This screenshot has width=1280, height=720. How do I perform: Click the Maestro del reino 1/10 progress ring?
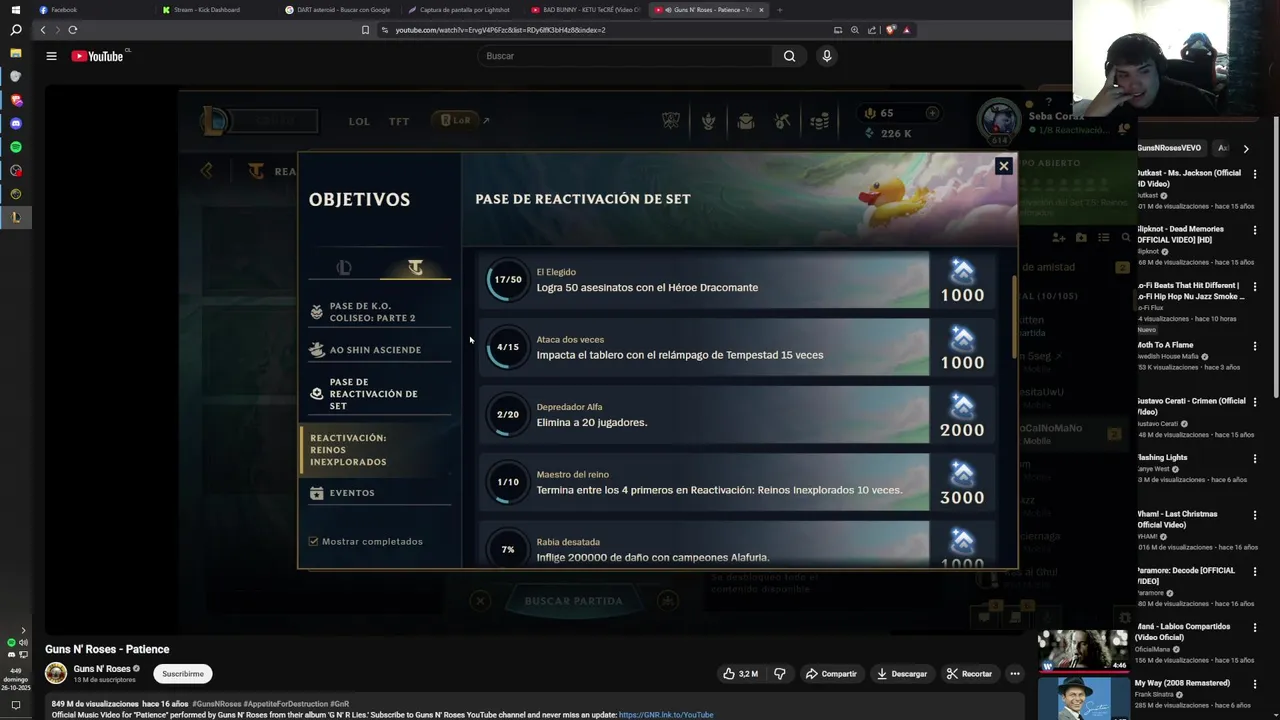click(508, 482)
